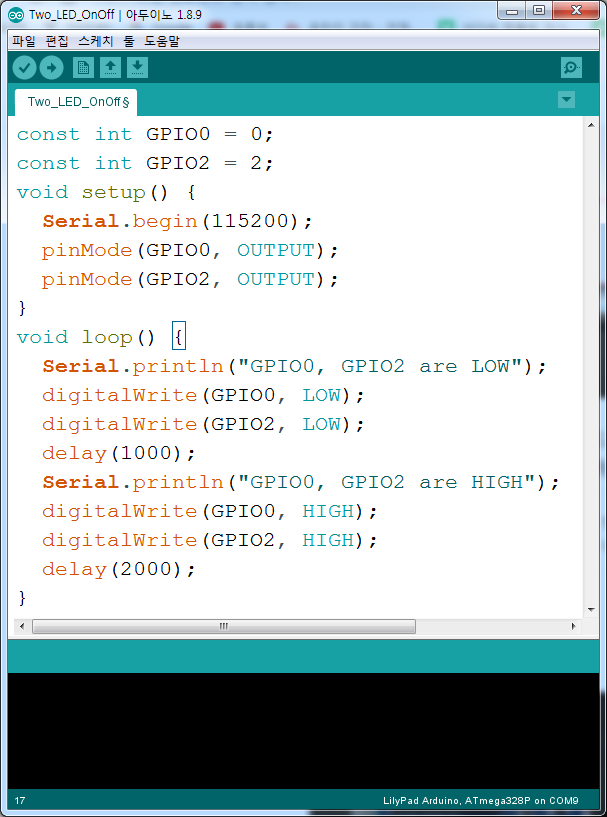Click the Upload (arrow) toolbar button
The width and height of the screenshot is (607, 817).
(52, 68)
